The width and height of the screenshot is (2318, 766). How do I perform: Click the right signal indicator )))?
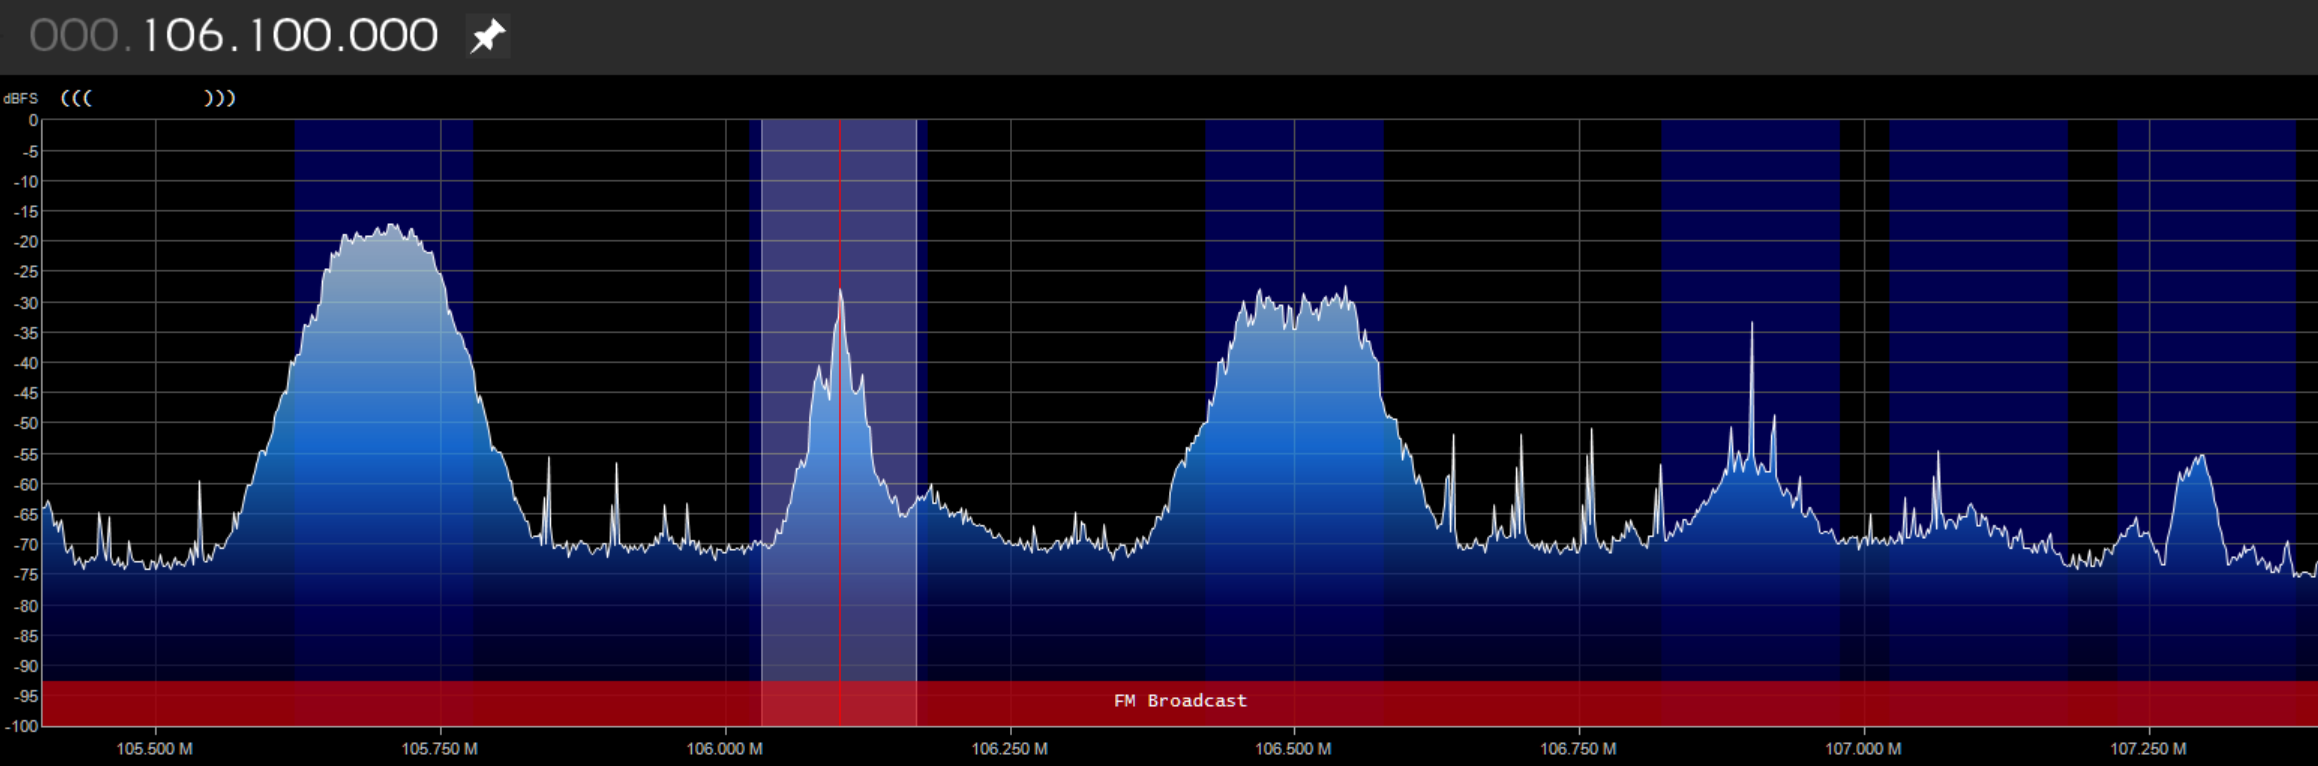tap(219, 98)
